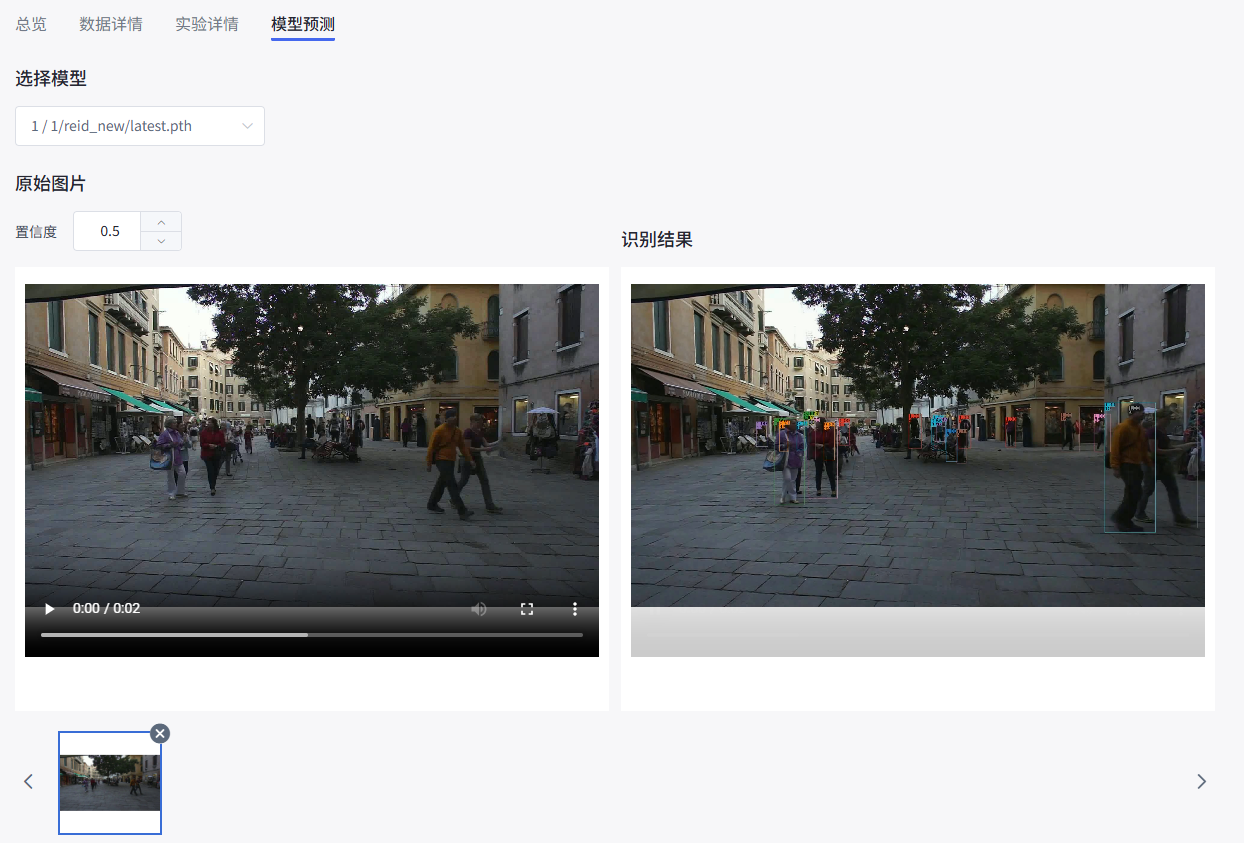Enter fullscreen mode on video player

pos(527,608)
